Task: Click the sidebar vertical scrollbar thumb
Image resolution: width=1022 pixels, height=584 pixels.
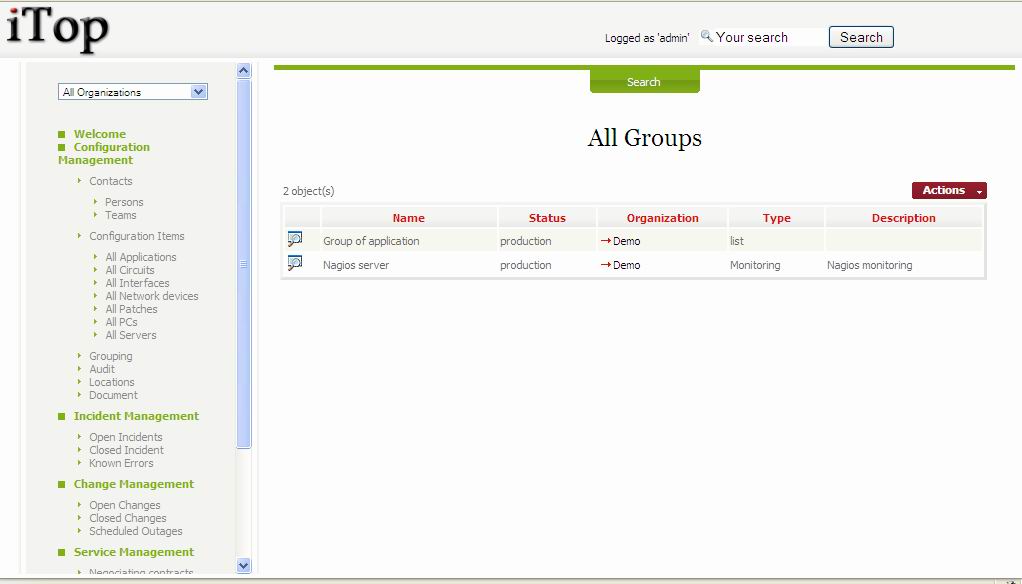Action: tap(244, 263)
